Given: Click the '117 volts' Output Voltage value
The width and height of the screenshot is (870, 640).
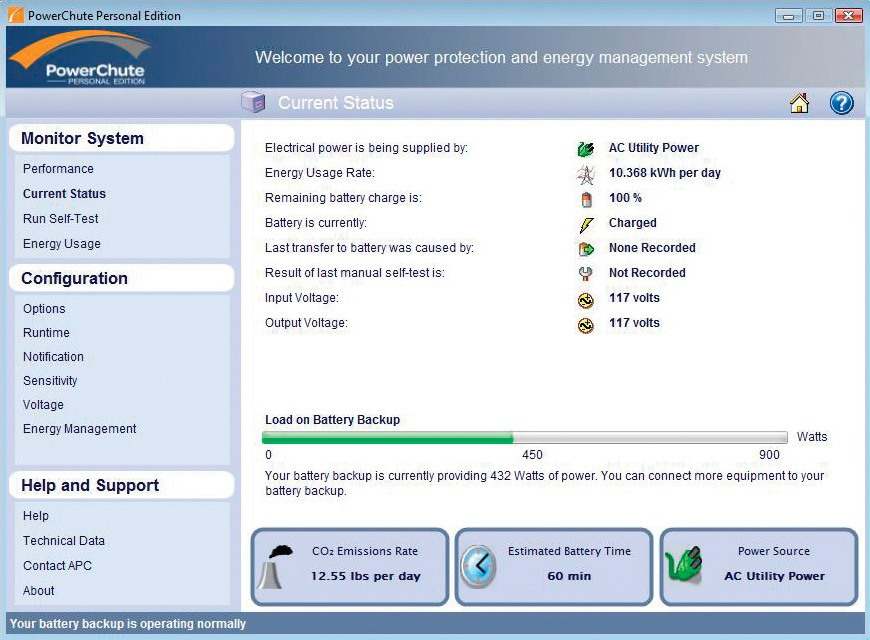Looking at the screenshot, I should [x=634, y=322].
